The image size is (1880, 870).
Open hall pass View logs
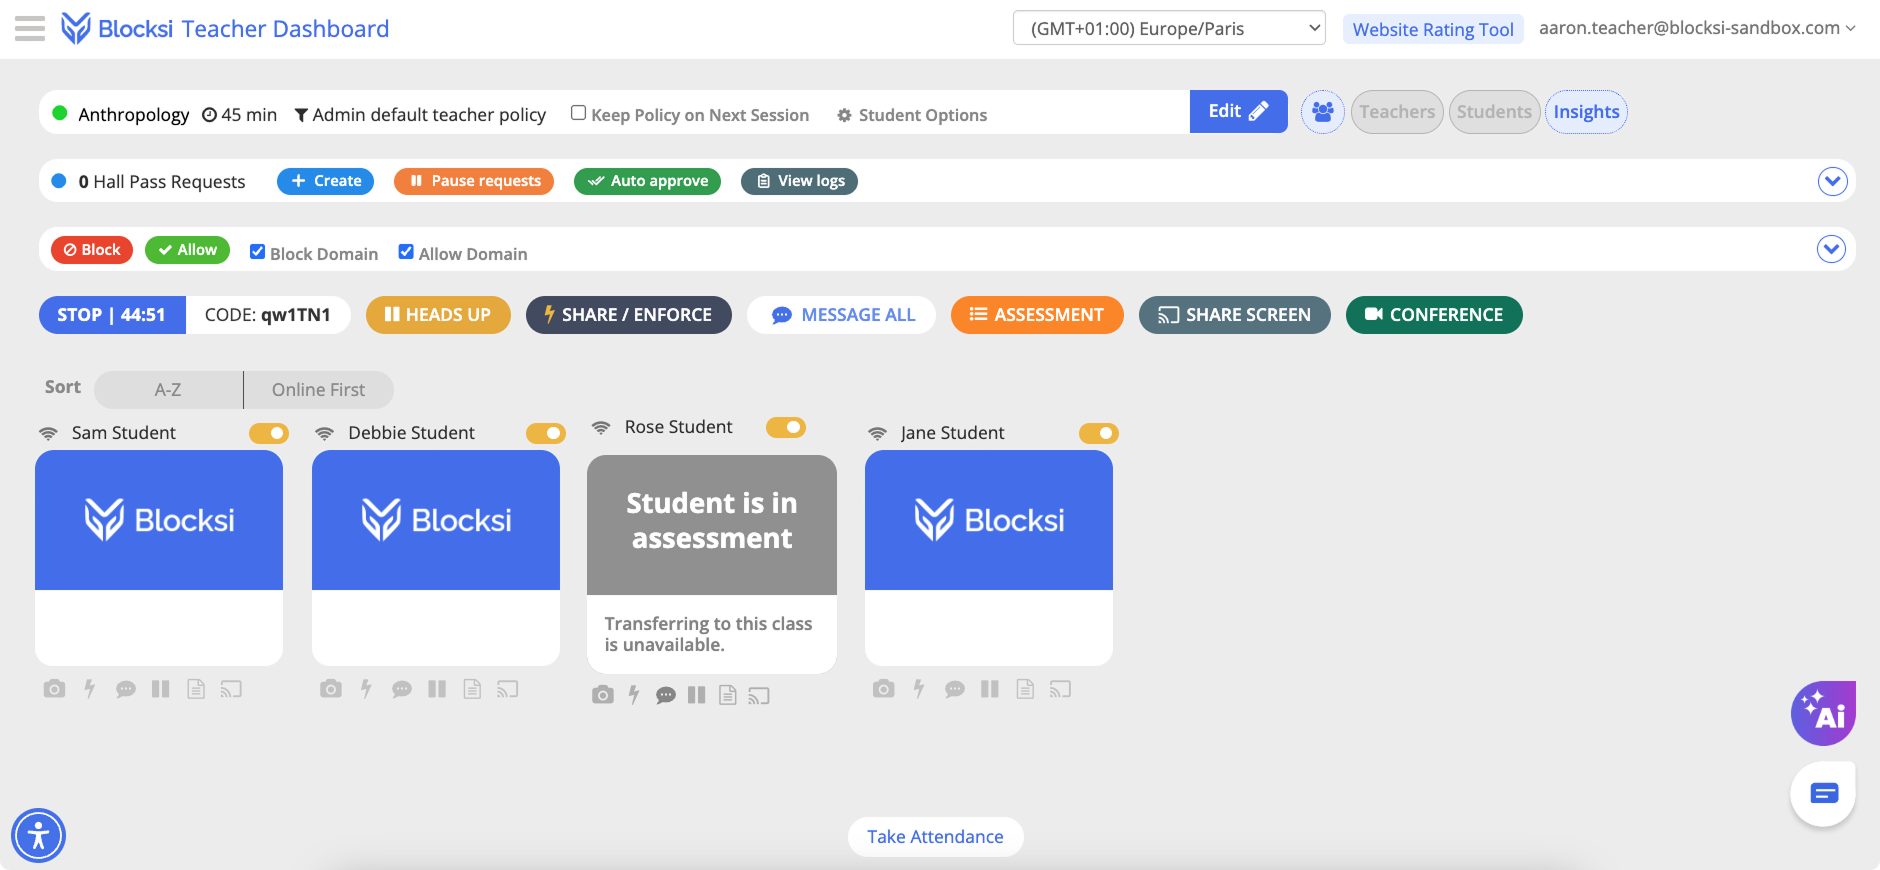tap(799, 181)
